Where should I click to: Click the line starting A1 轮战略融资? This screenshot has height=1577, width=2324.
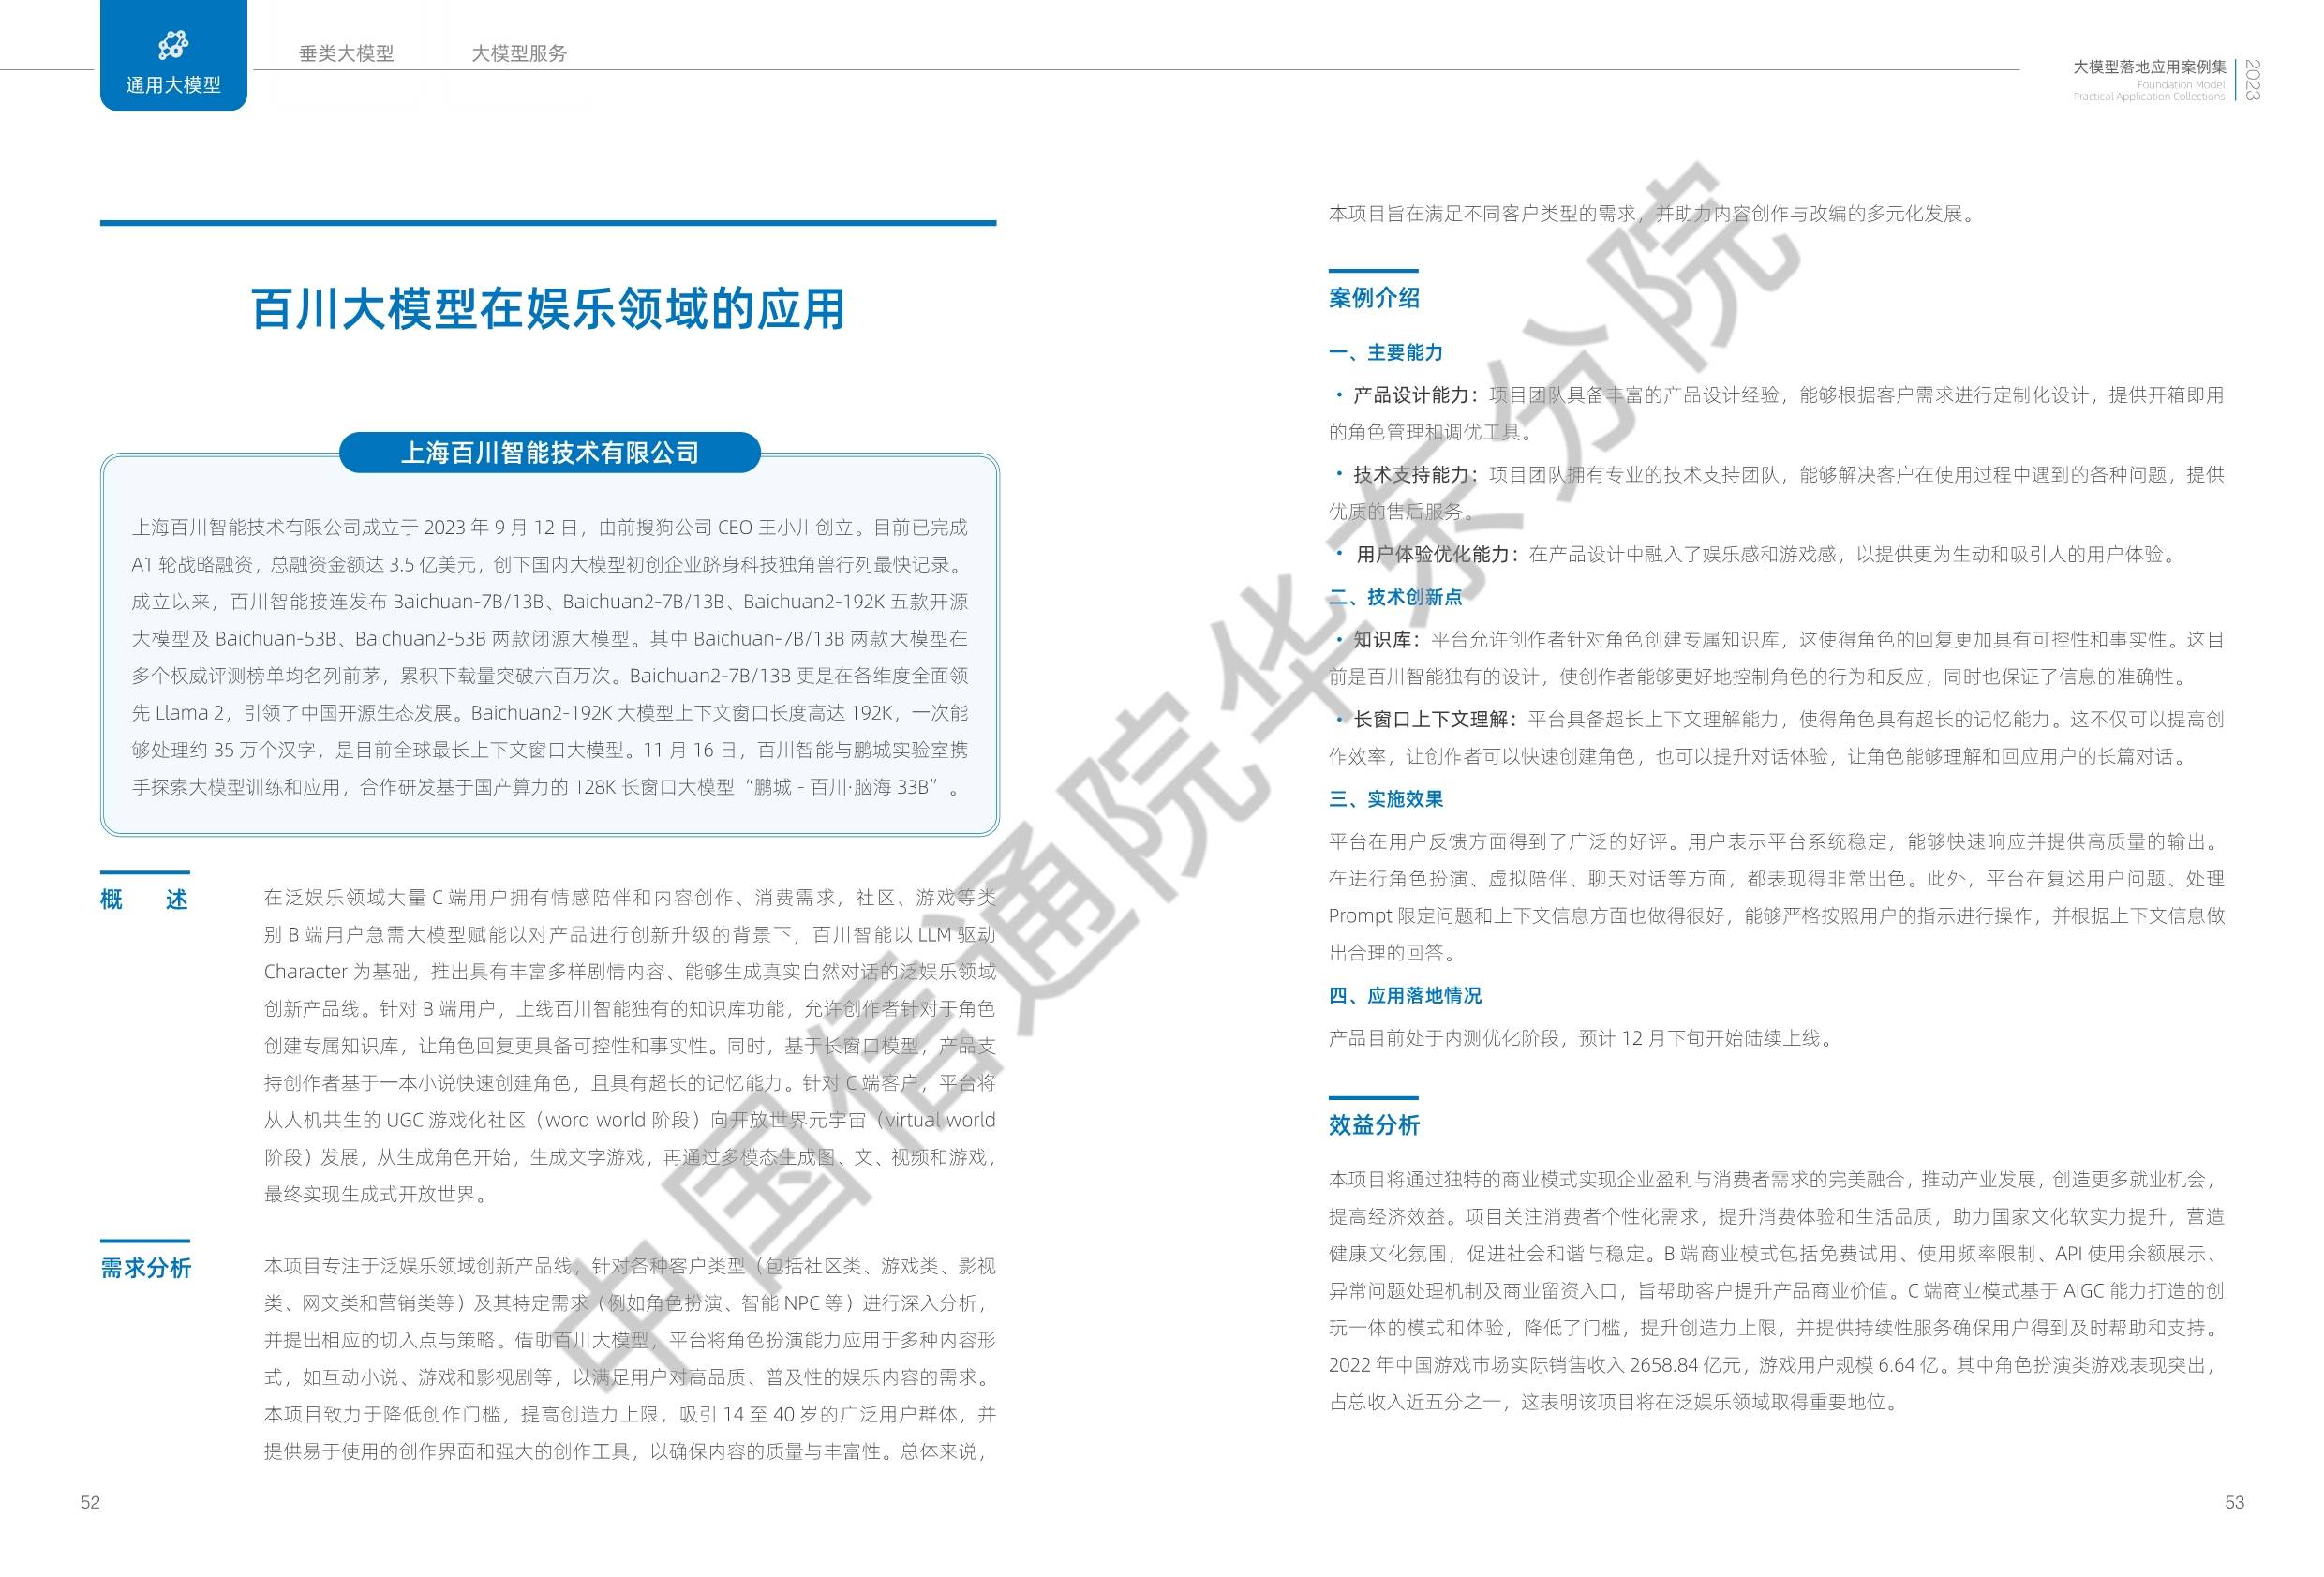pos(549,564)
